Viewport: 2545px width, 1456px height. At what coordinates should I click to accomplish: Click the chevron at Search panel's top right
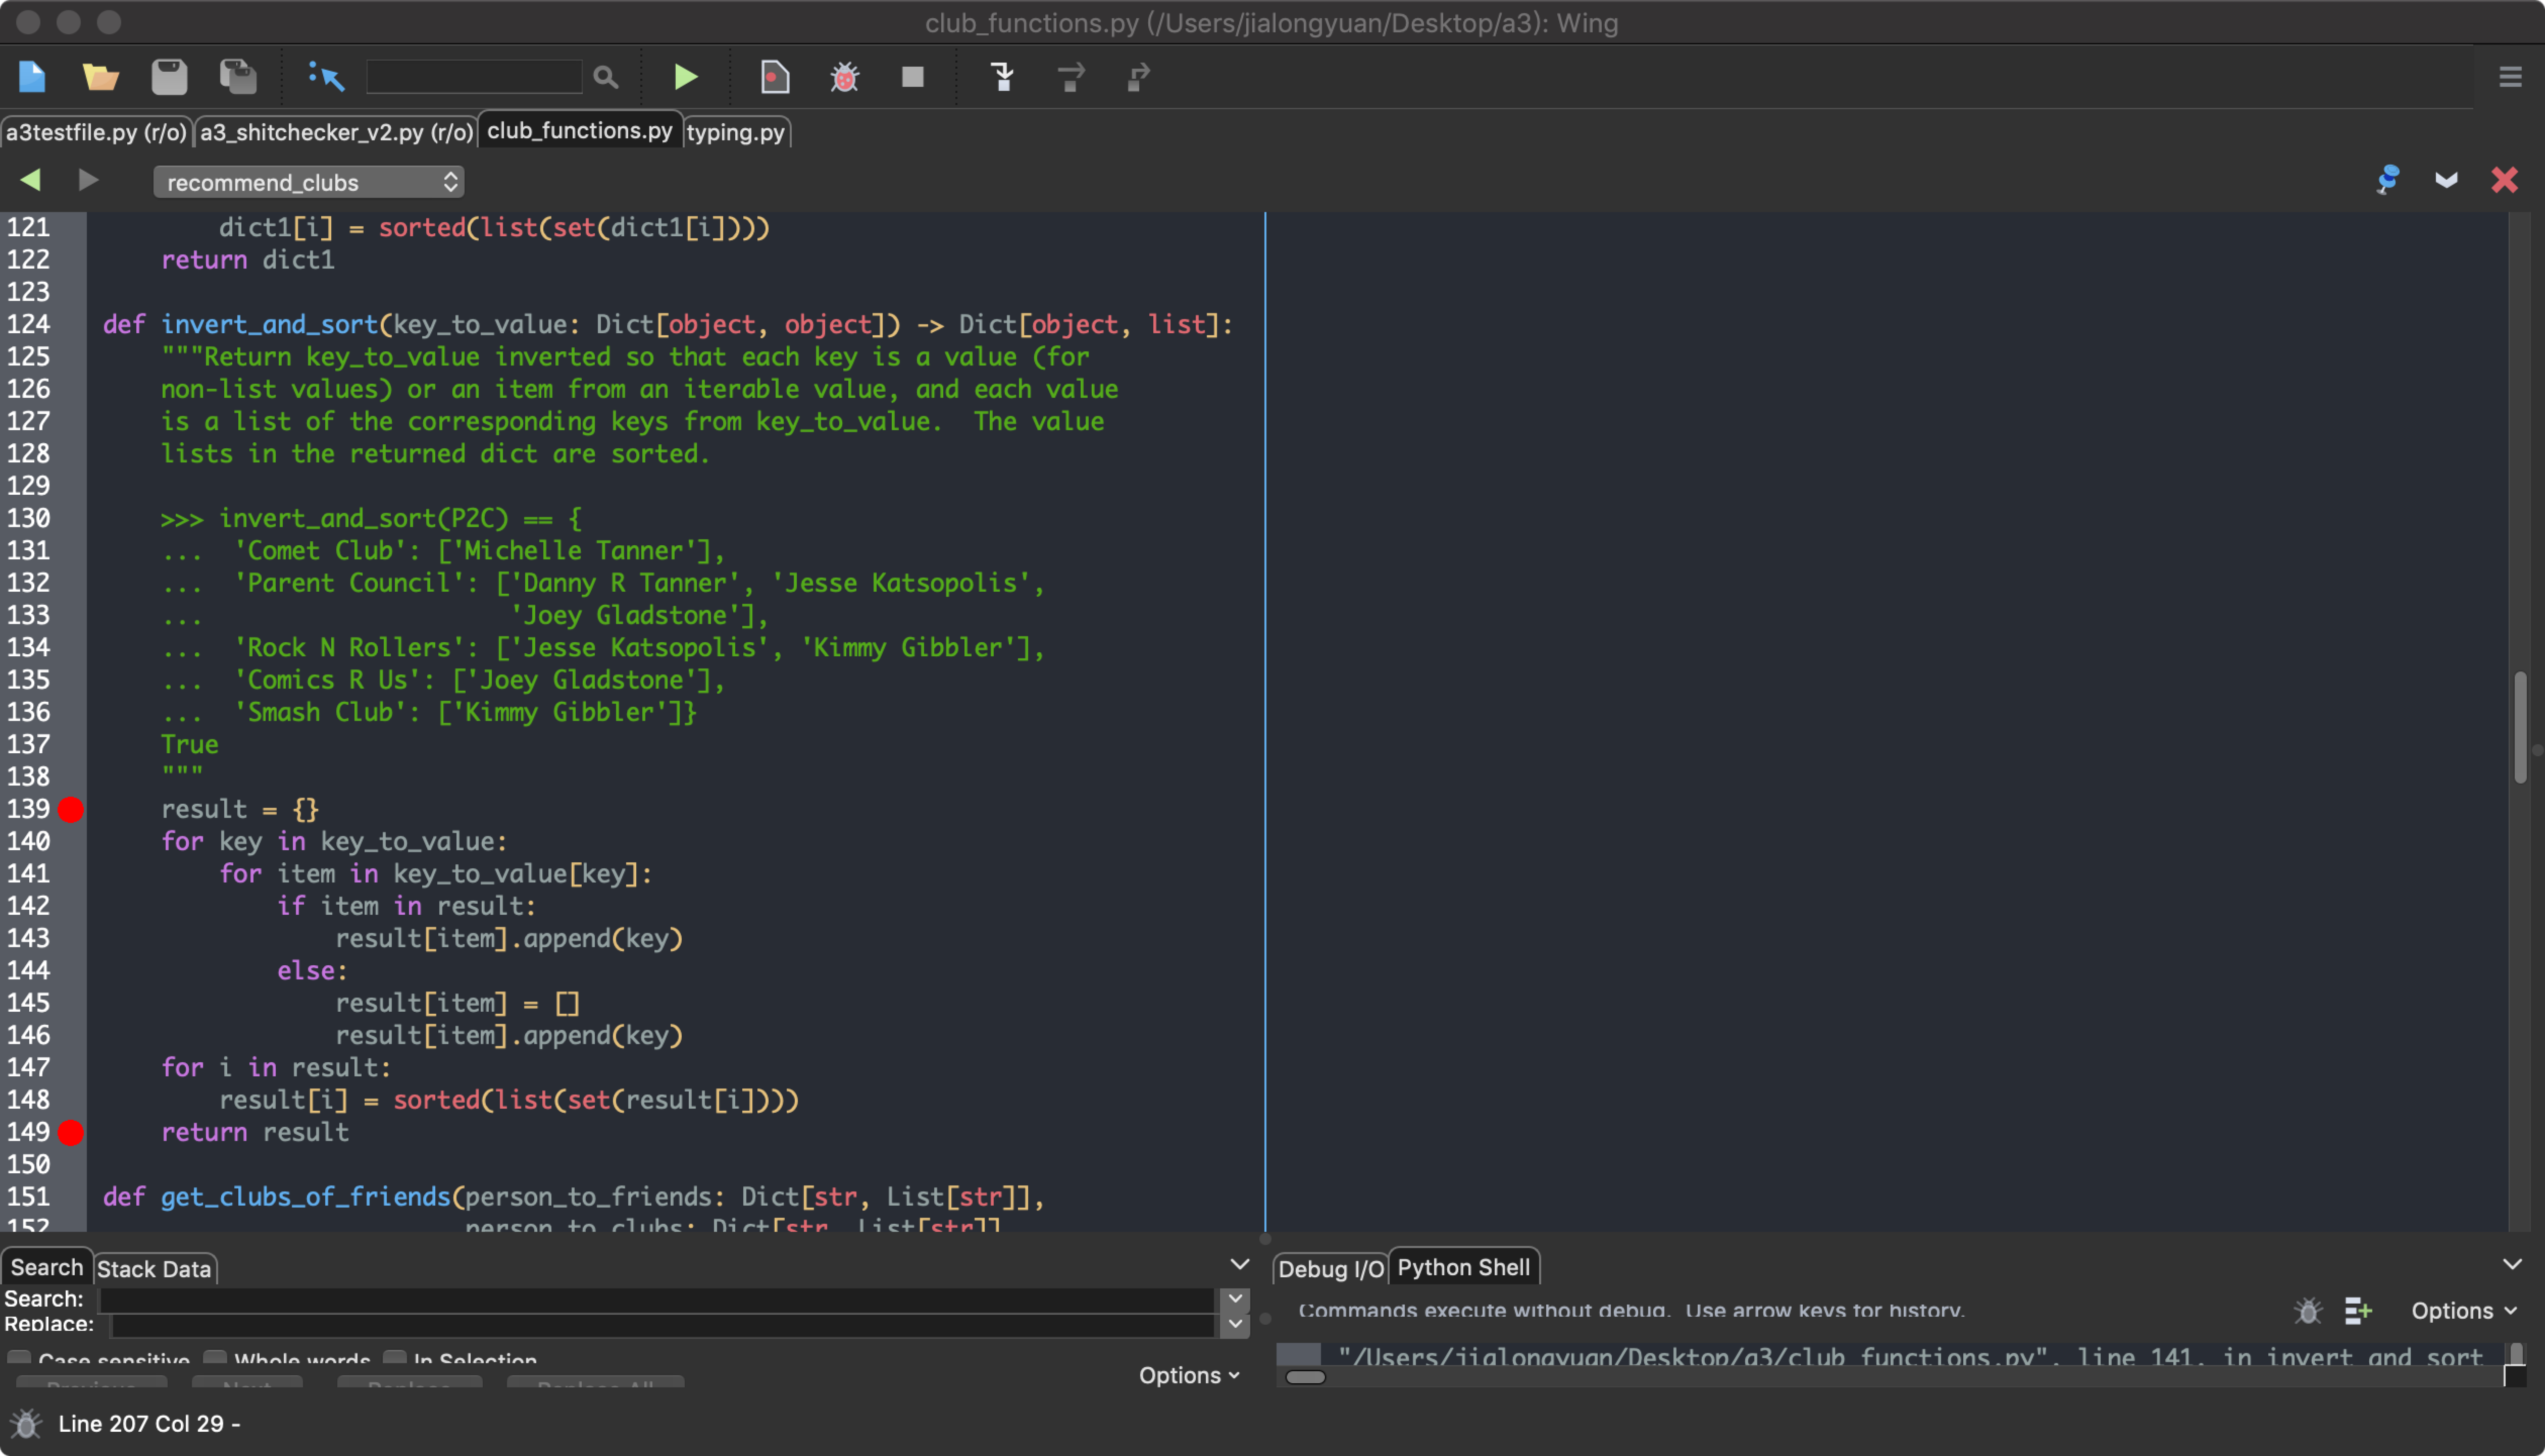(x=1239, y=1264)
